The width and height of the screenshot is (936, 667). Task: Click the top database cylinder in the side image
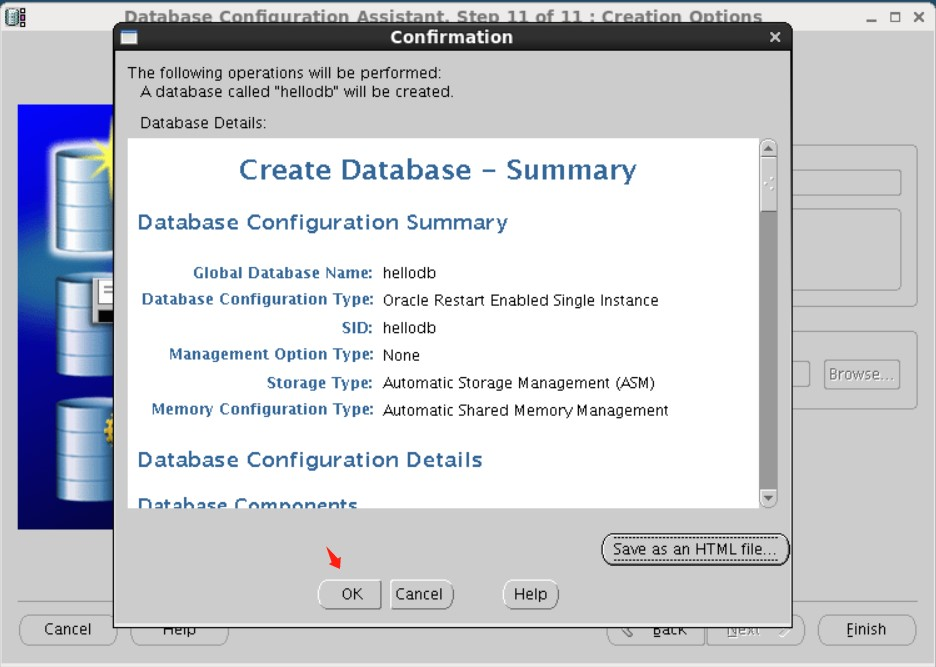pos(84,200)
